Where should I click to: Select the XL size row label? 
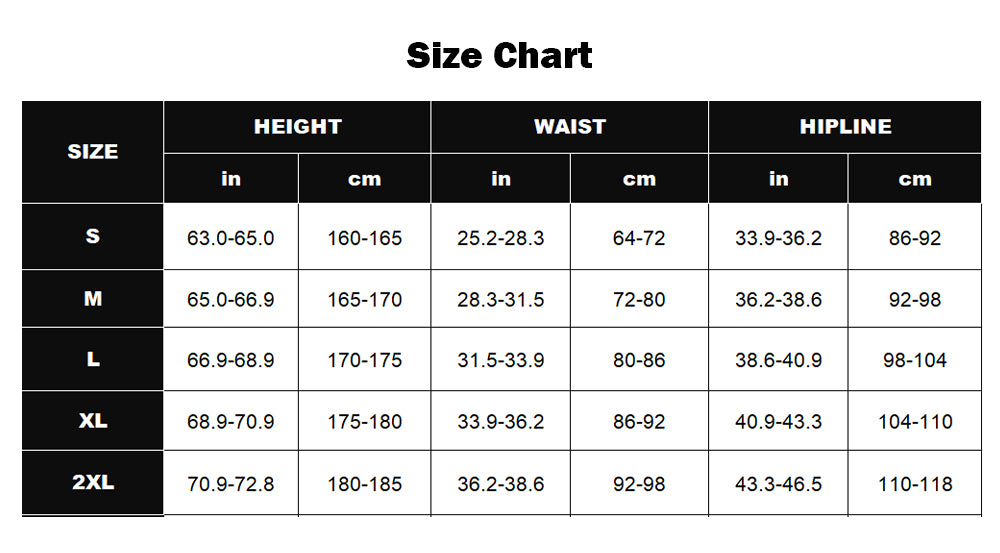93,421
